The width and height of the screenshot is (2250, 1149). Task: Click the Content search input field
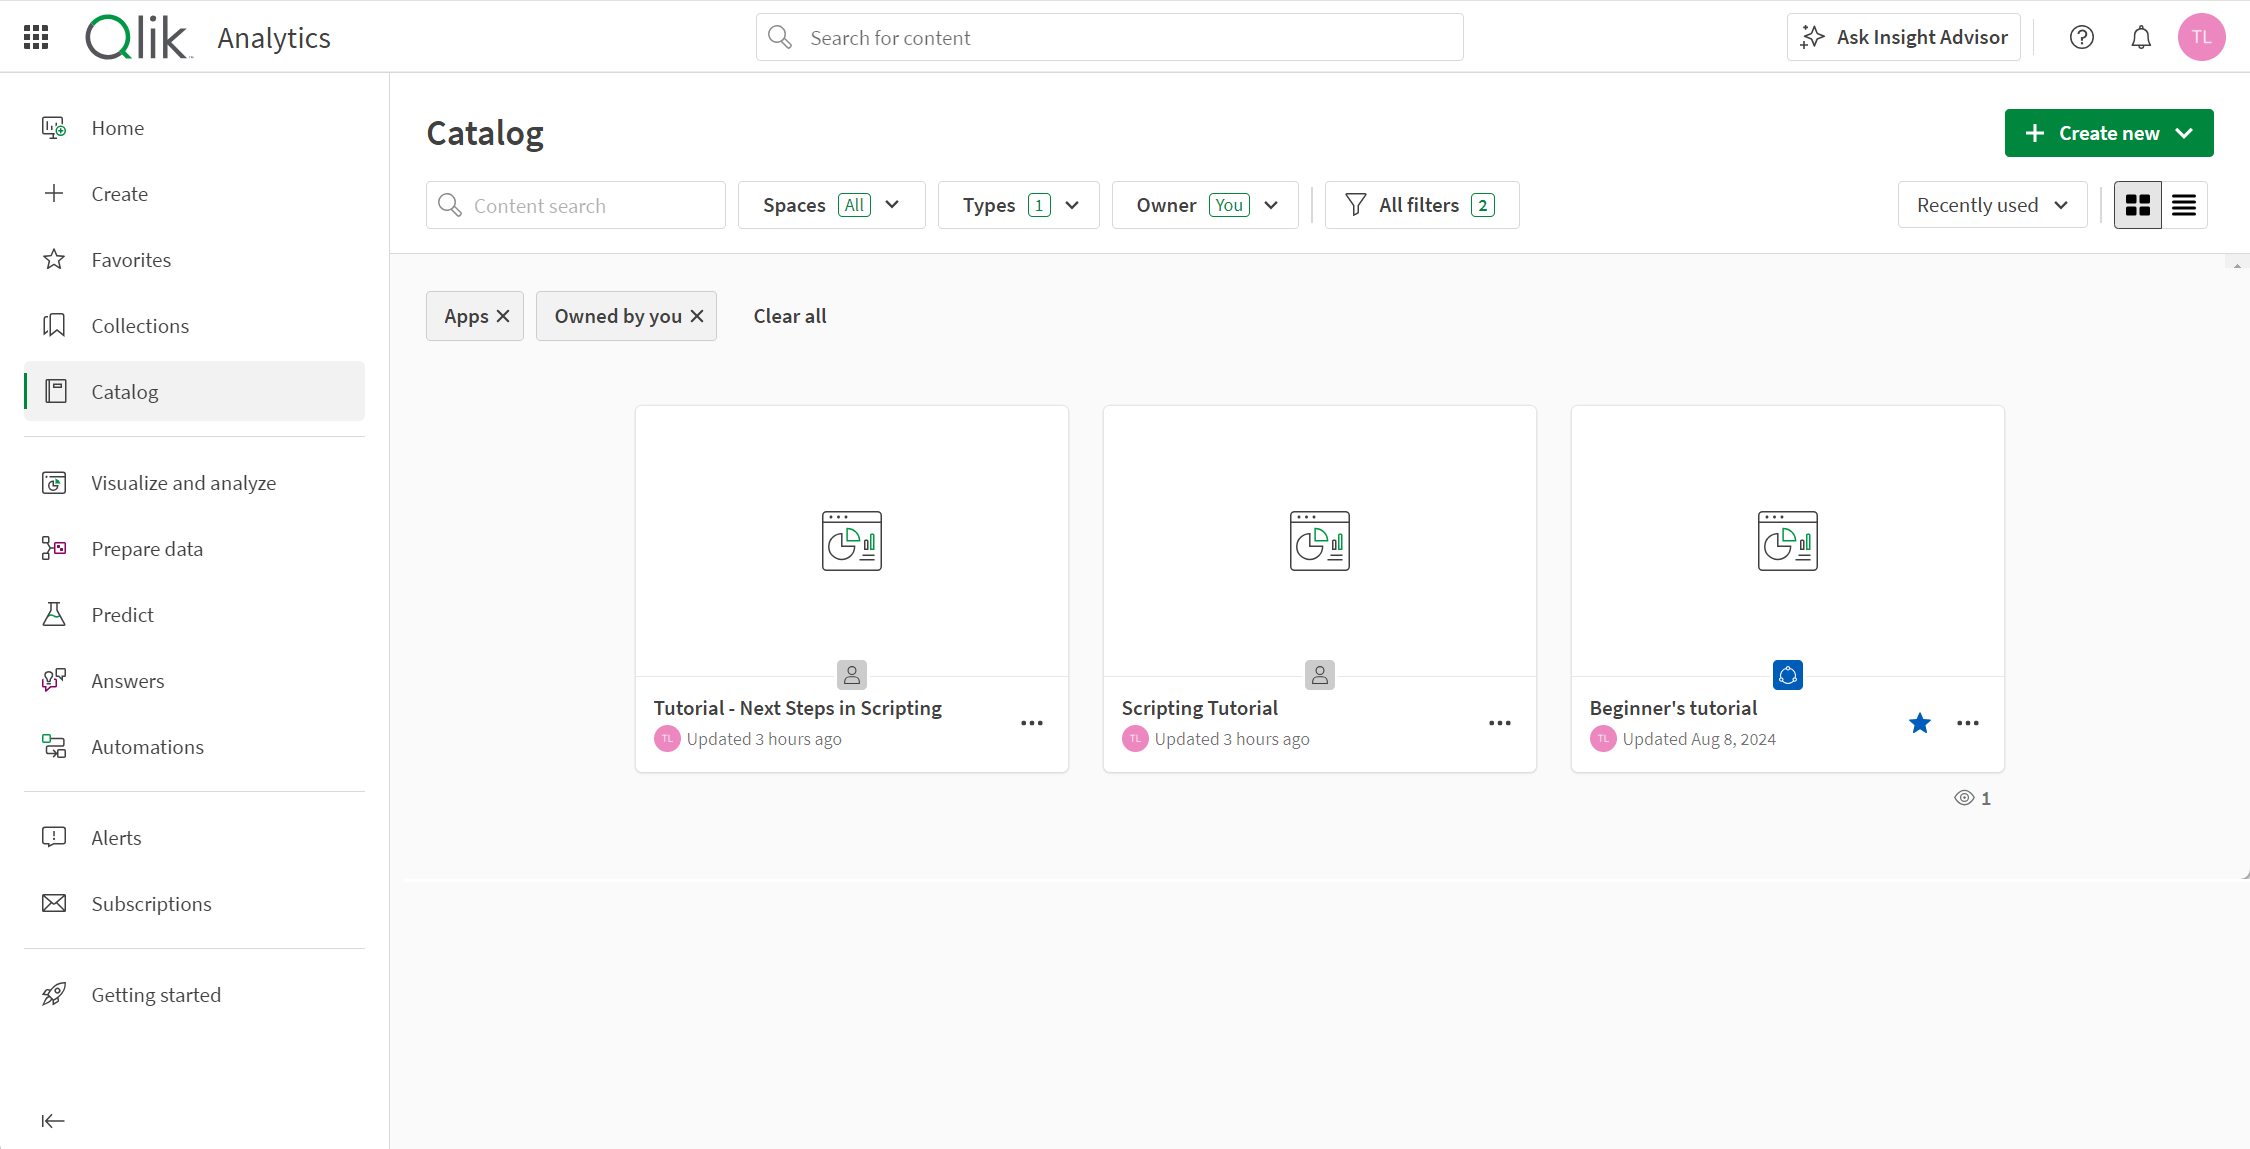[576, 205]
